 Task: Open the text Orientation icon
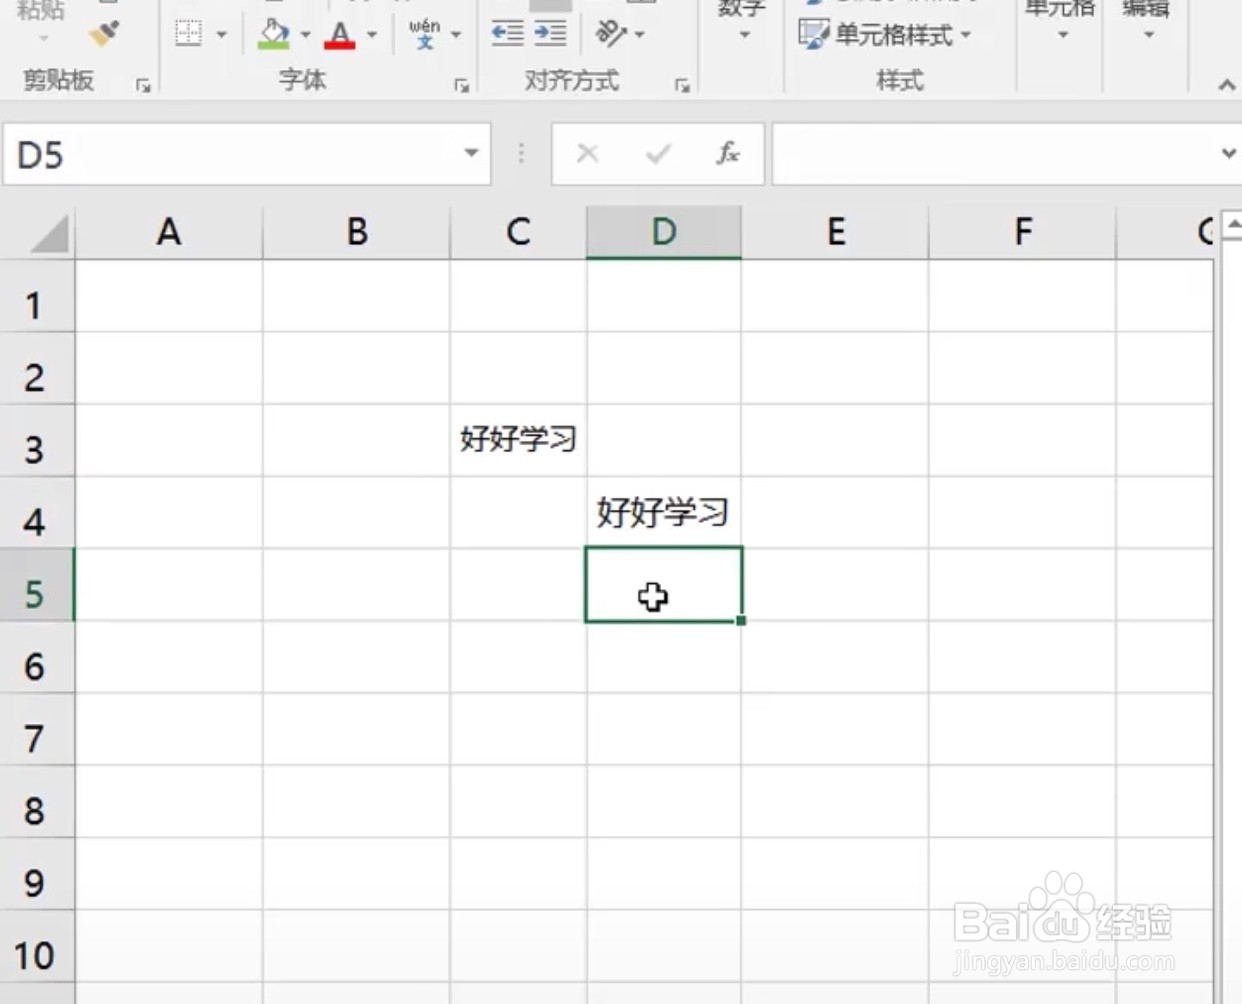pos(611,33)
